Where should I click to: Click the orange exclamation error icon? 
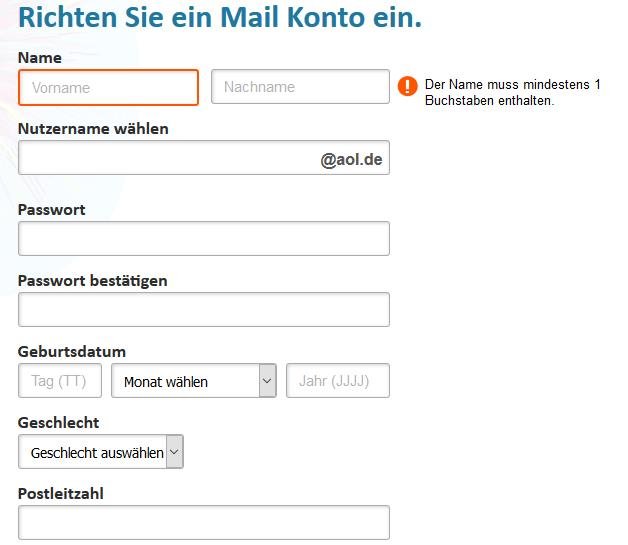(x=407, y=86)
